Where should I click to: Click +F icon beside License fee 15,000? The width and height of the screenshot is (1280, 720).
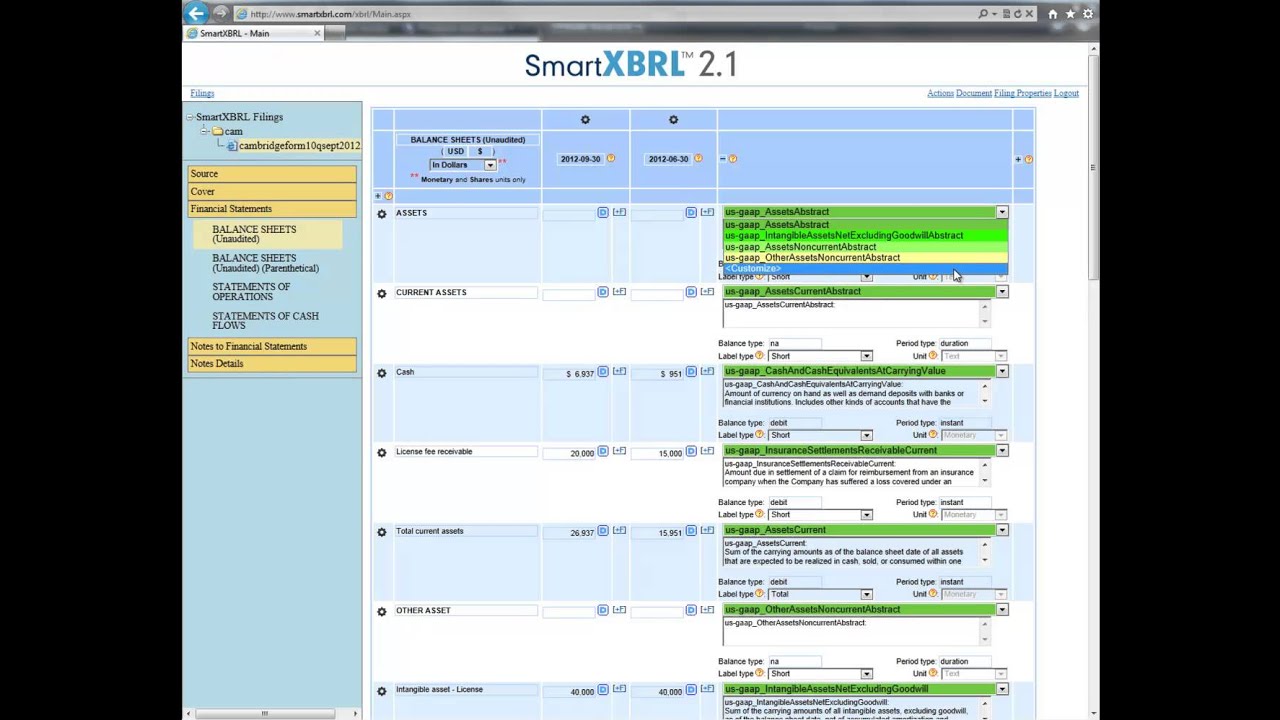click(707, 451)
